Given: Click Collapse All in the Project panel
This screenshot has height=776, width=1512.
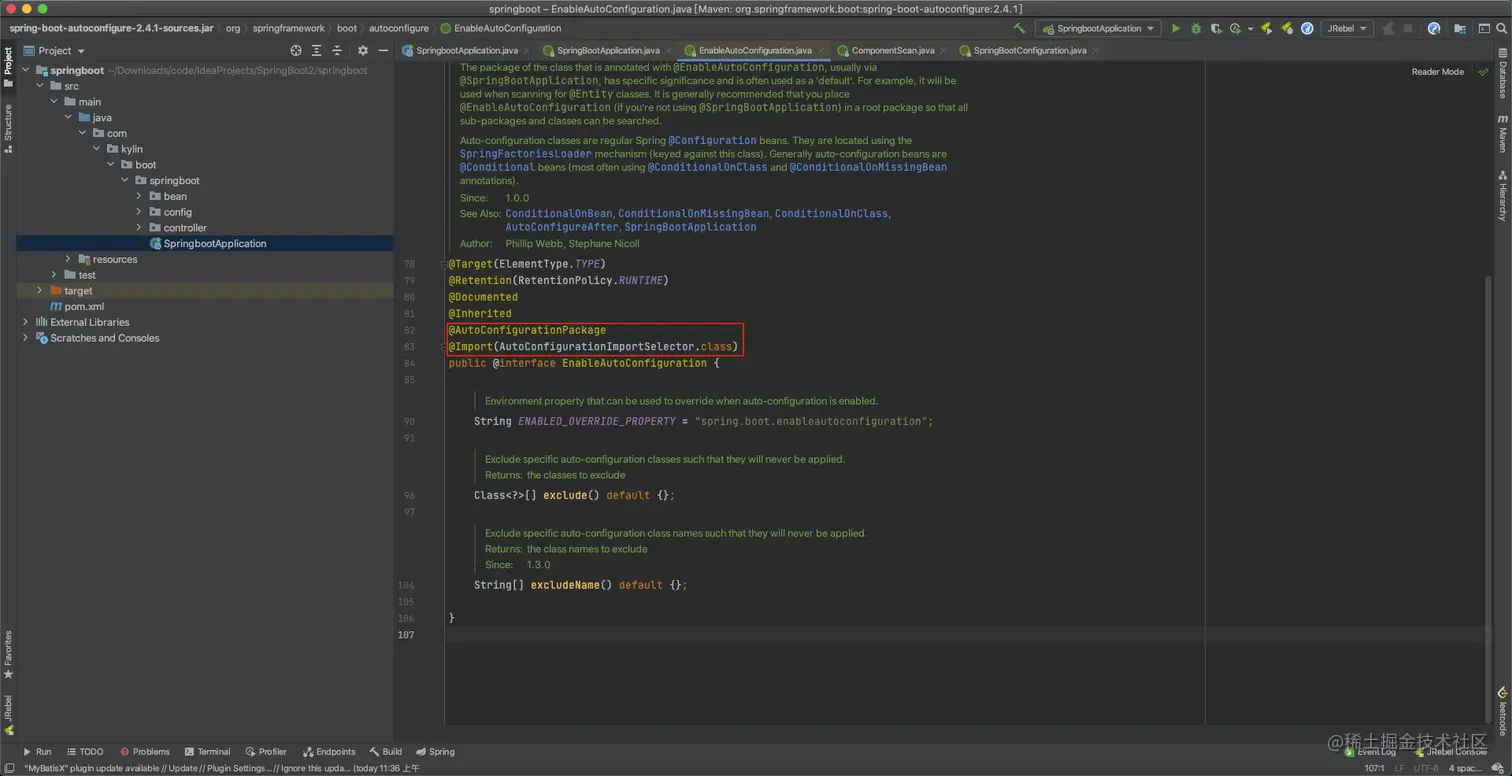Looking at the screenshot, I should [x=337, y=51].
